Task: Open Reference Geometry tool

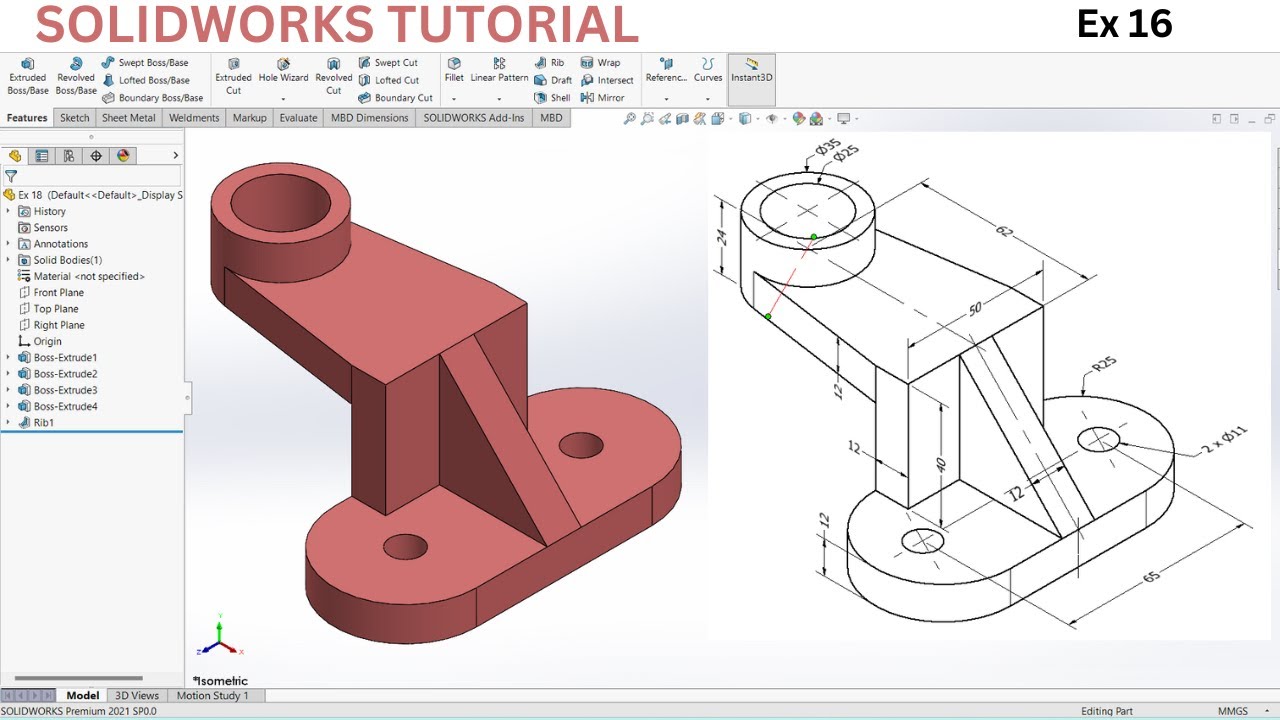Action: (666, 70)
